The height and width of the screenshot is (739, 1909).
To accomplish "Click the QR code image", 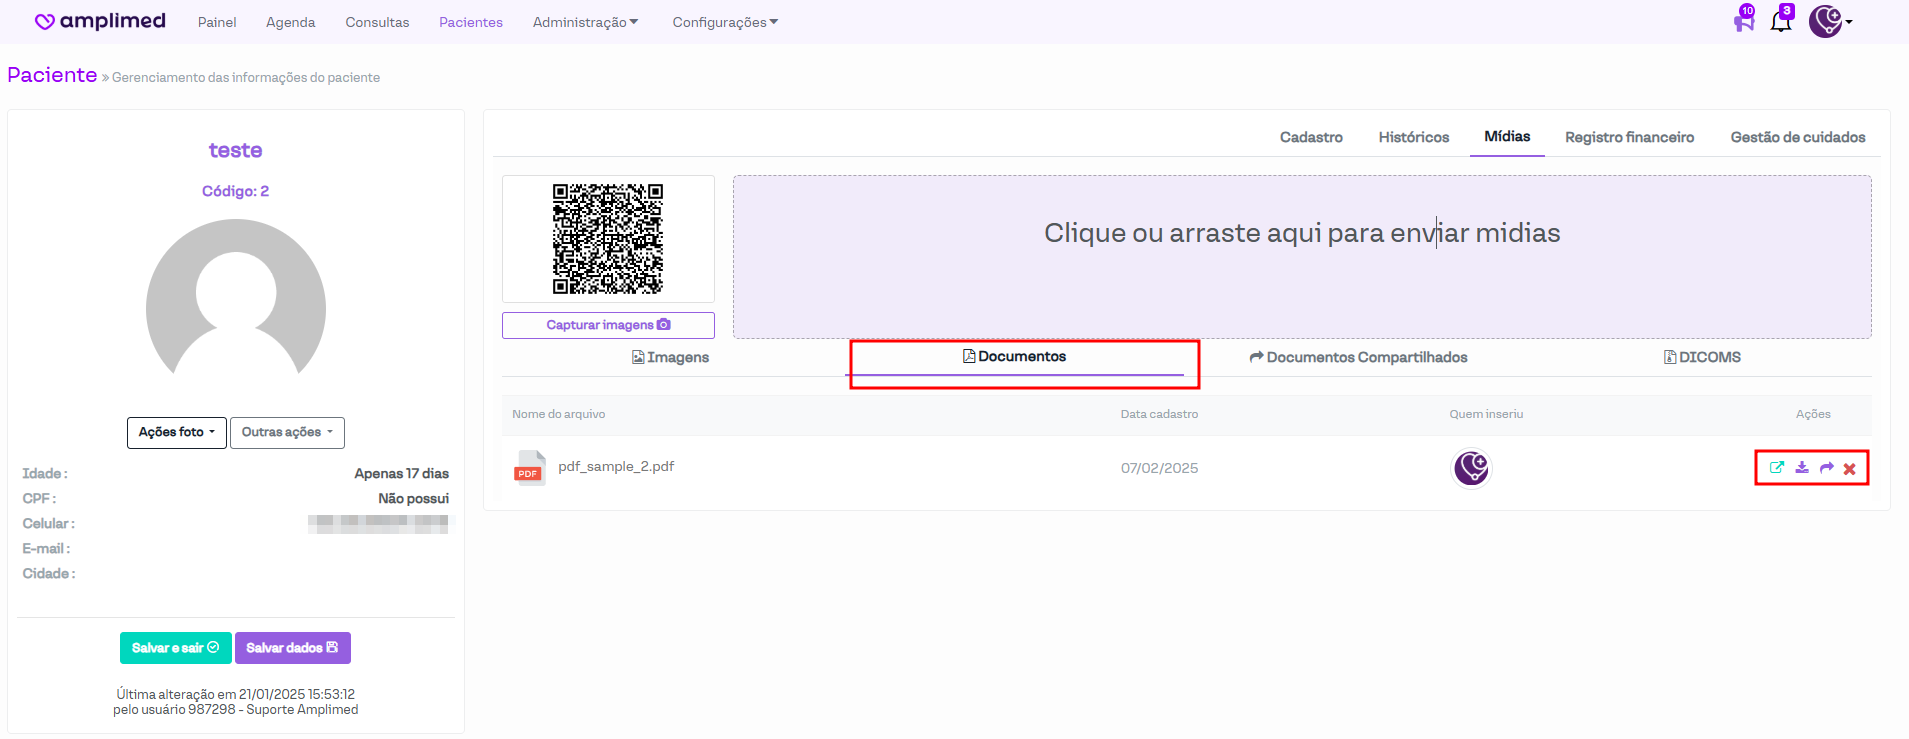I will point(608,238).
